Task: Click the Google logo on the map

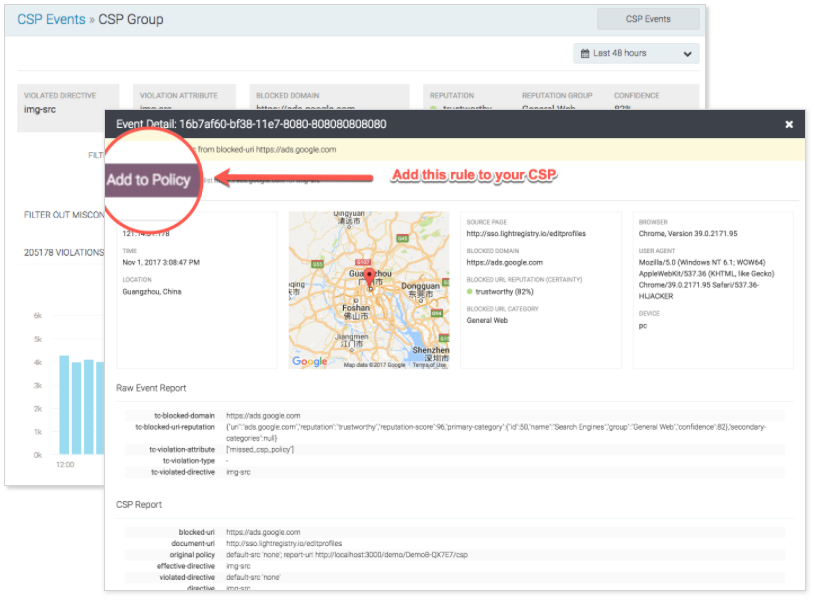Action: tap(309, 361)
